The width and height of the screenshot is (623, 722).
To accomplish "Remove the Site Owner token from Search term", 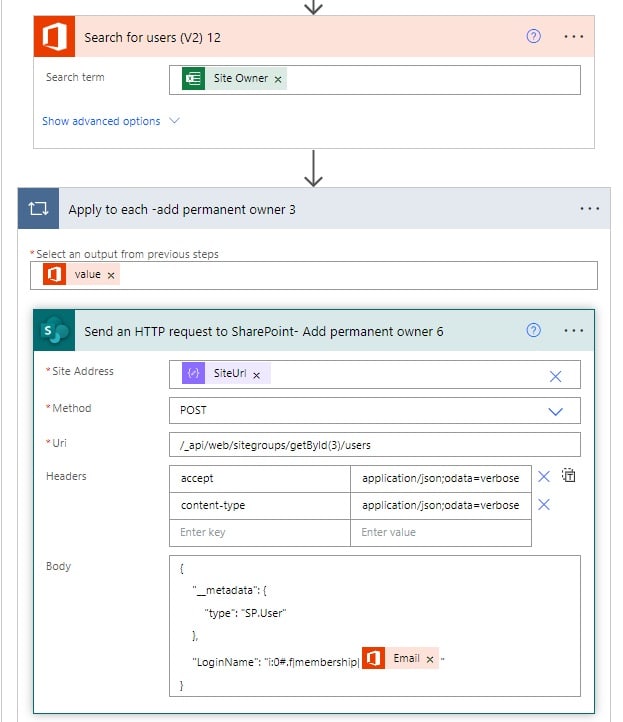I will pyautogui.click(x=278, y=79).
